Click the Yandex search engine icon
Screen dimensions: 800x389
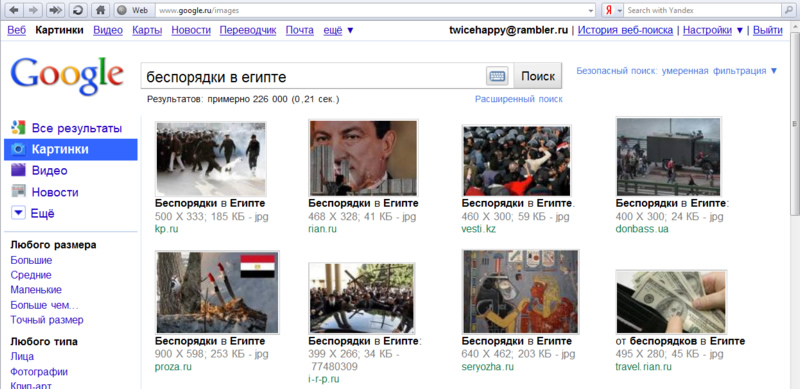(608, 10)
